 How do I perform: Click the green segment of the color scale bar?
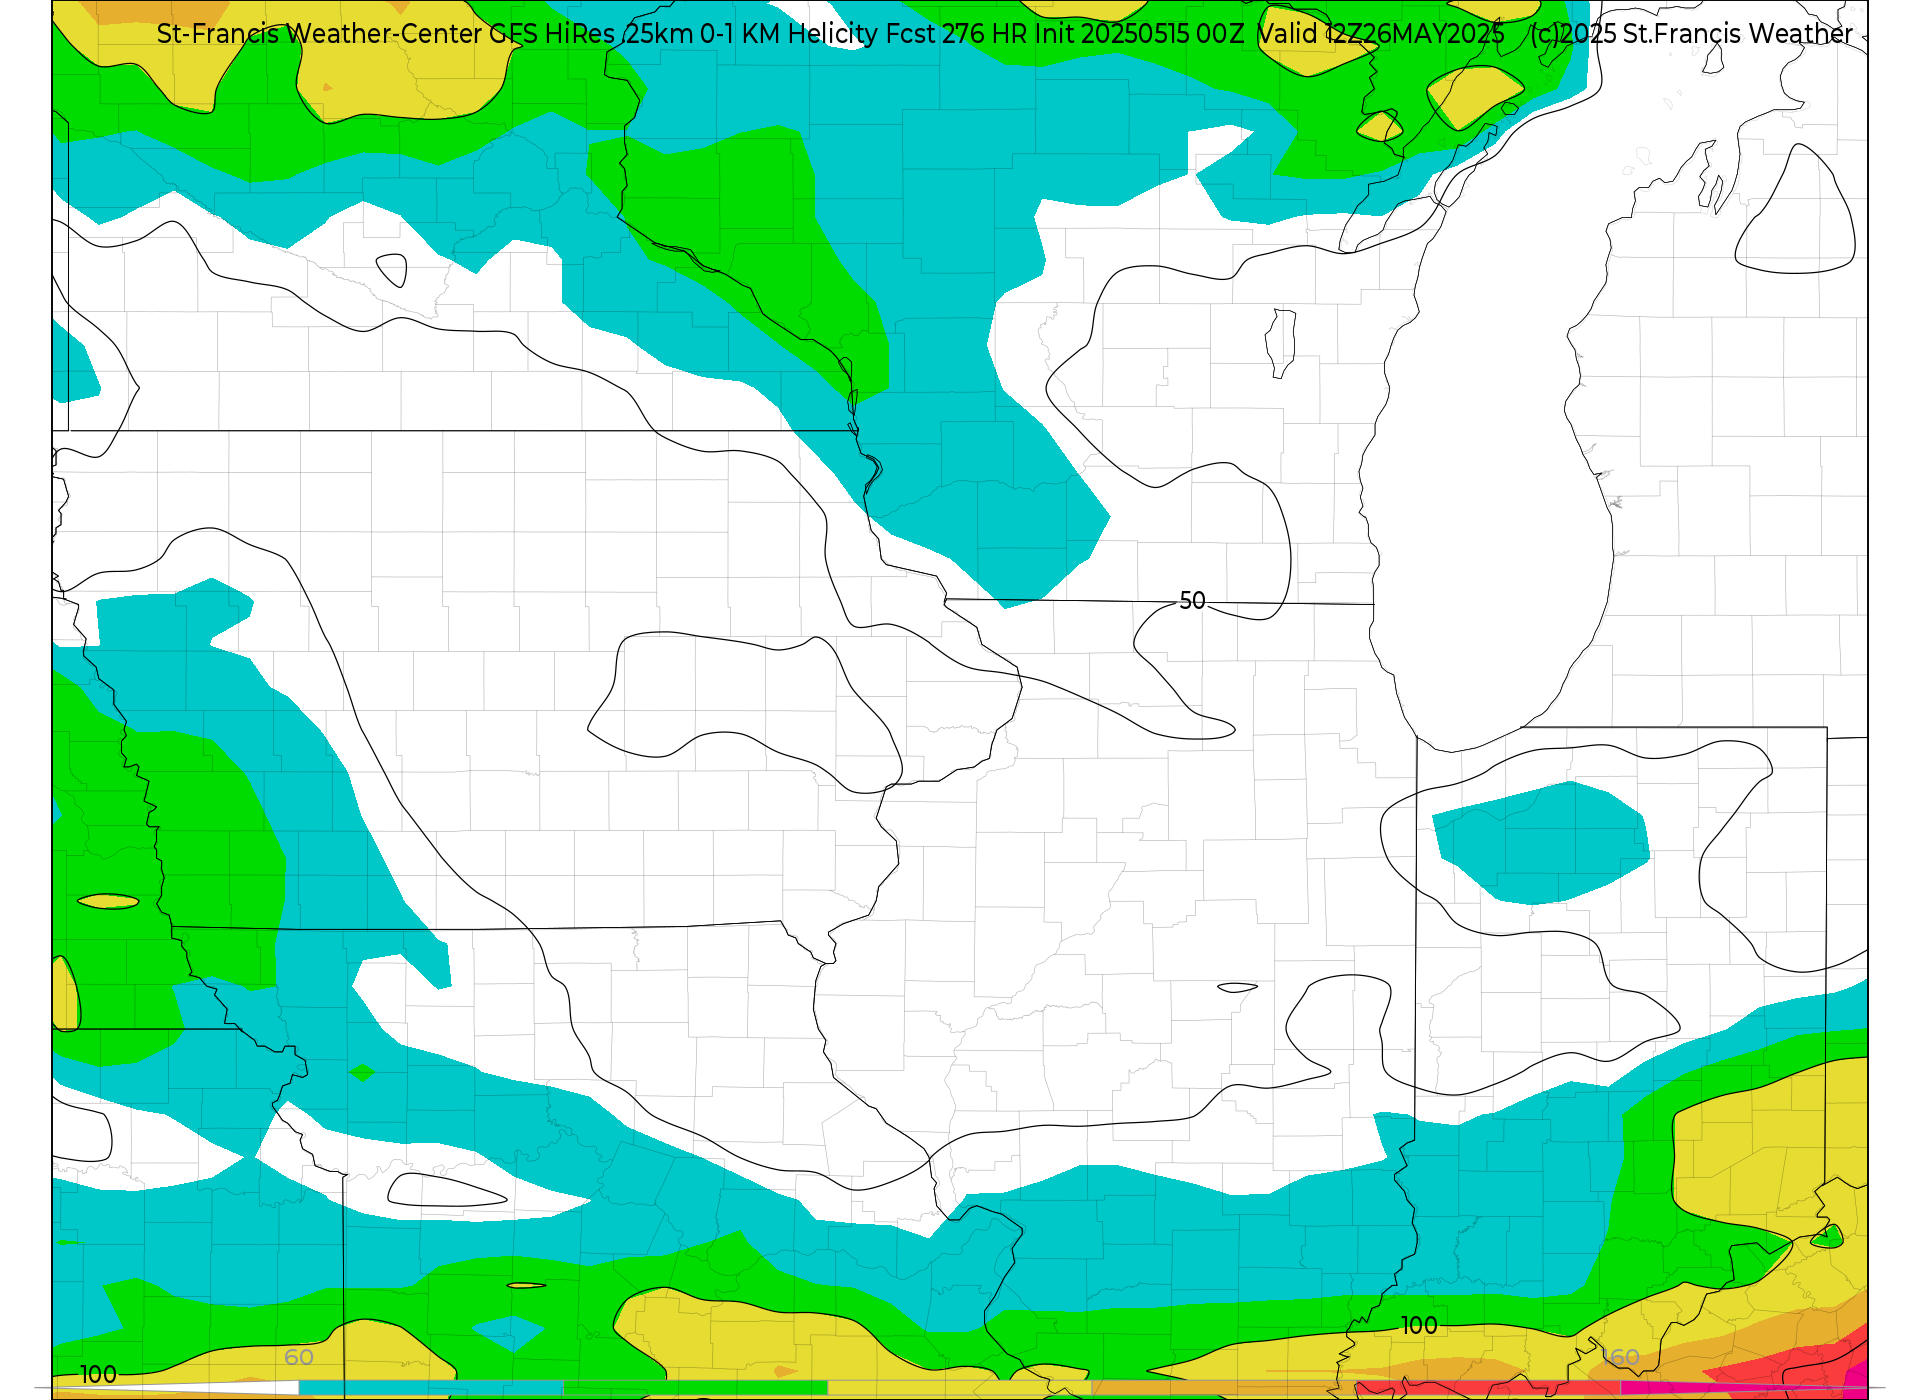coord(695,1387)
